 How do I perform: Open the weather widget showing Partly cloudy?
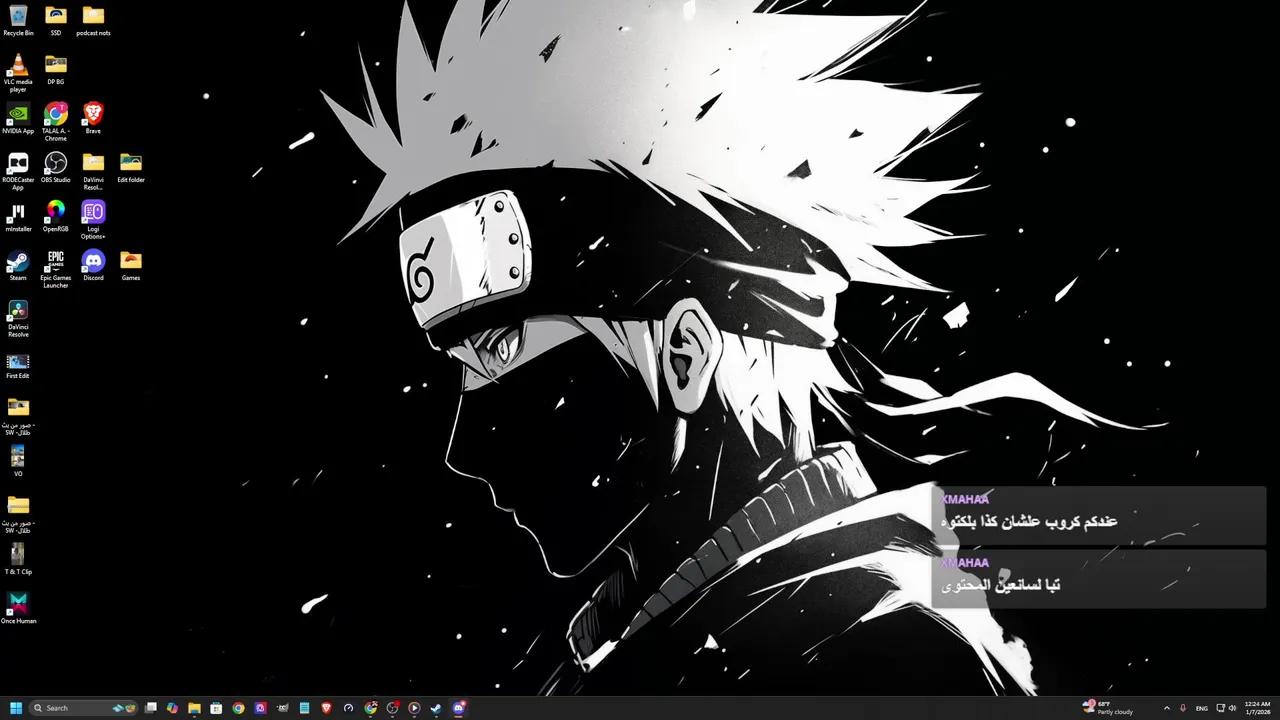point(1108,708)
